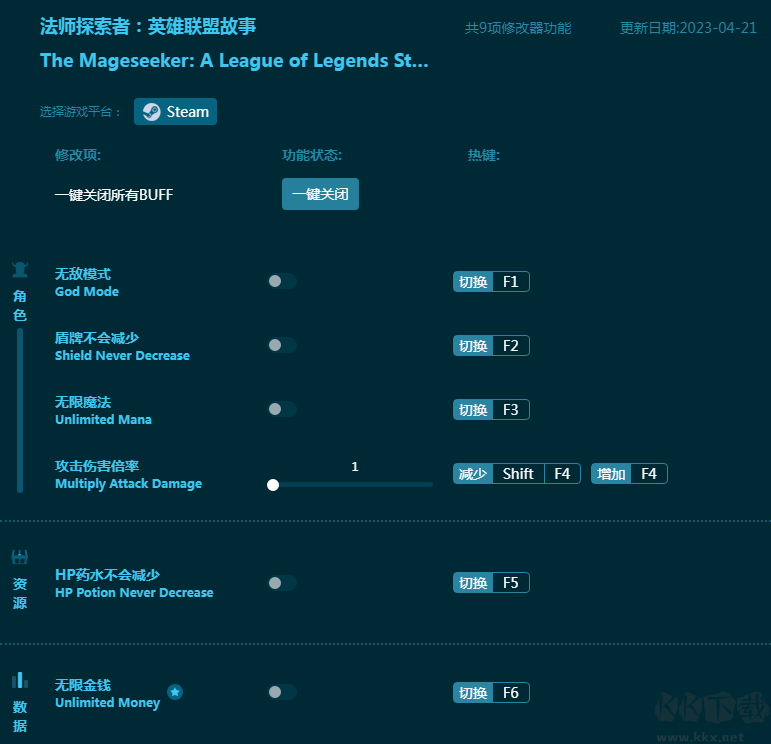Enable Shield Never Decrease toggle
771x744 pixels.
coord(282,346)
